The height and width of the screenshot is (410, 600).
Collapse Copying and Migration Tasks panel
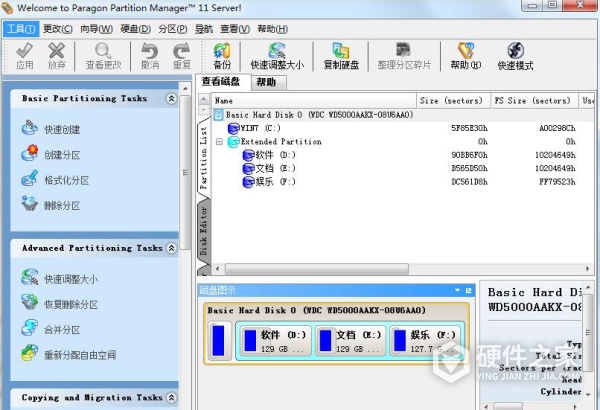pyautogui.click(x=171, y=397)
